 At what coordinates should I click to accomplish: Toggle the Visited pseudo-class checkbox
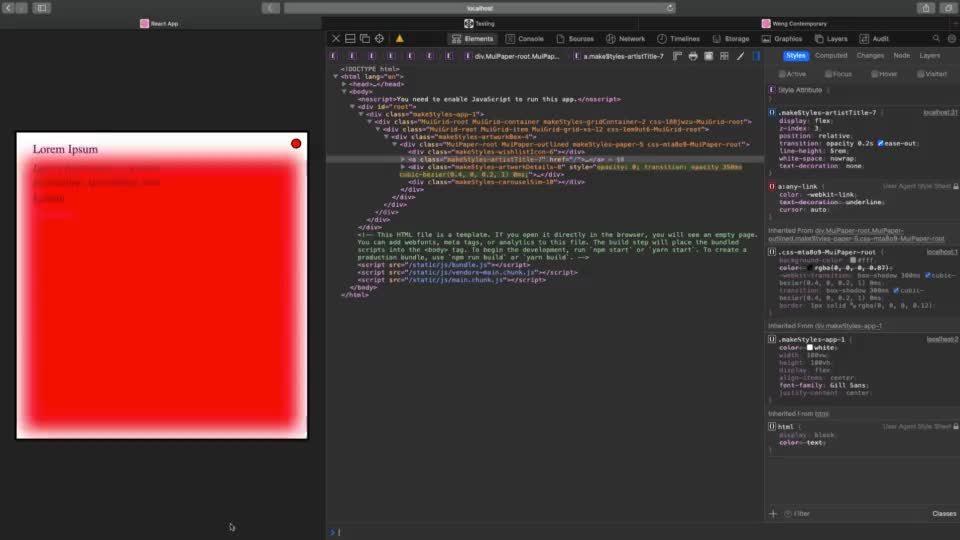click(x=920, y=74)
